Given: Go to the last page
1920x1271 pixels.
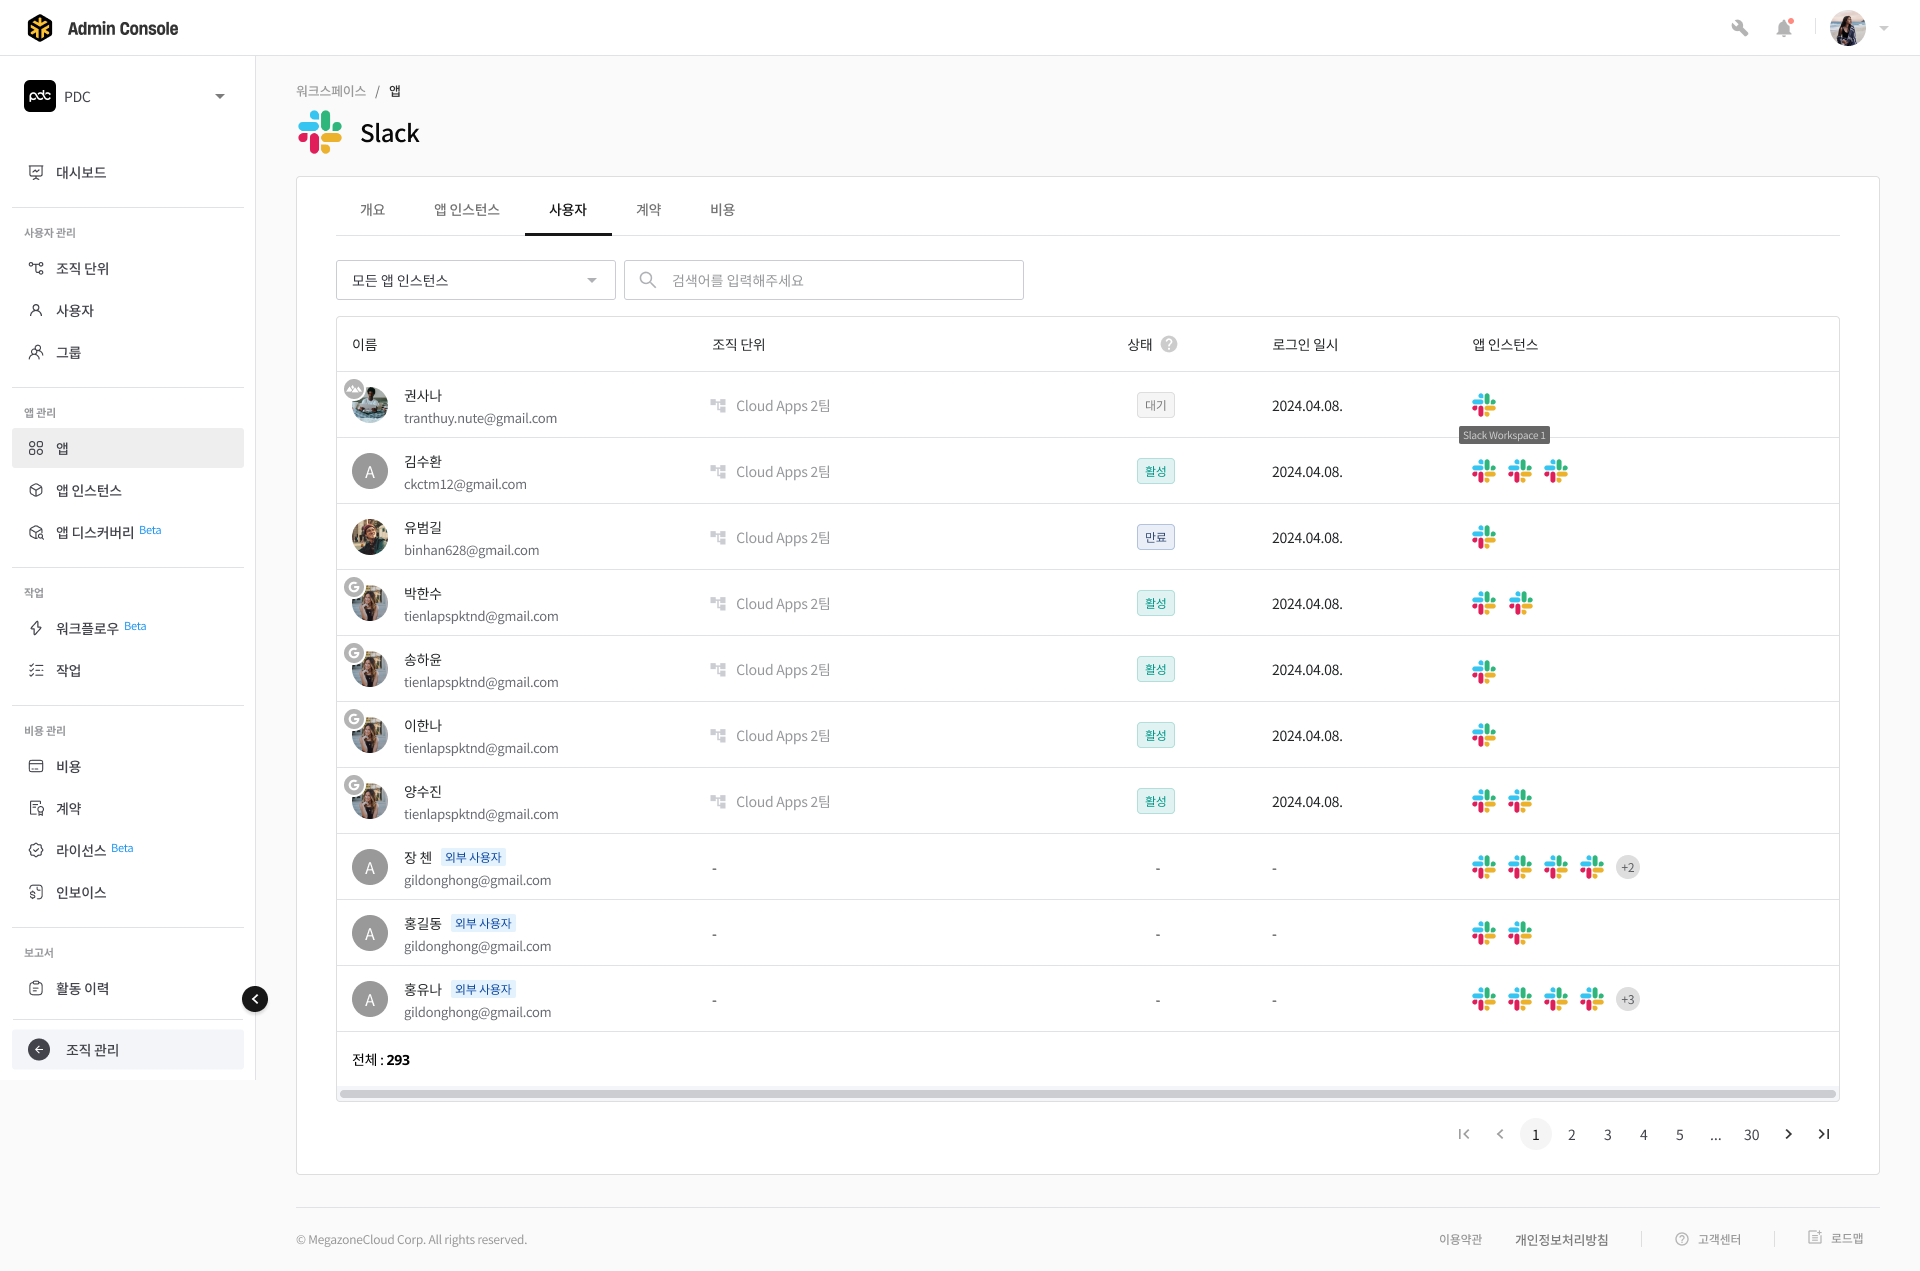Looking at the screenshot, I should 1824,1134.
